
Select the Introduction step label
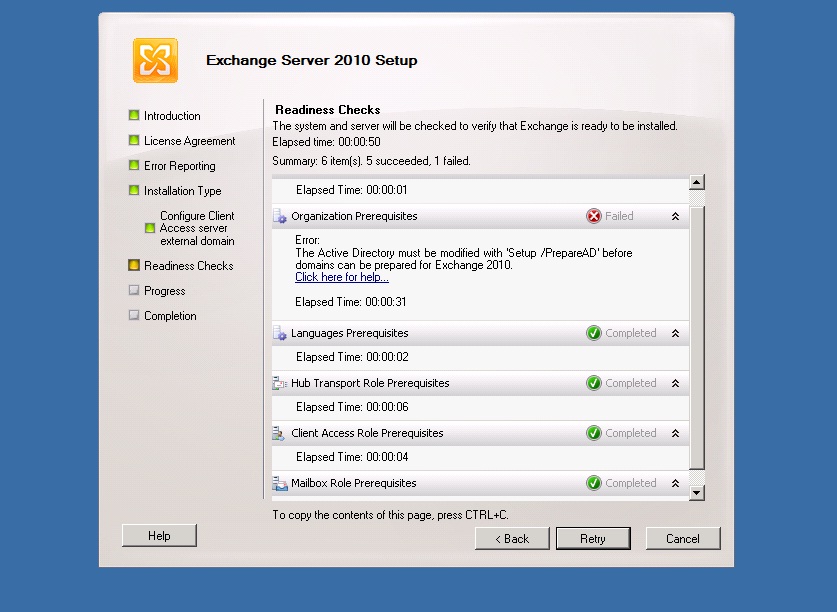[172, 116]
